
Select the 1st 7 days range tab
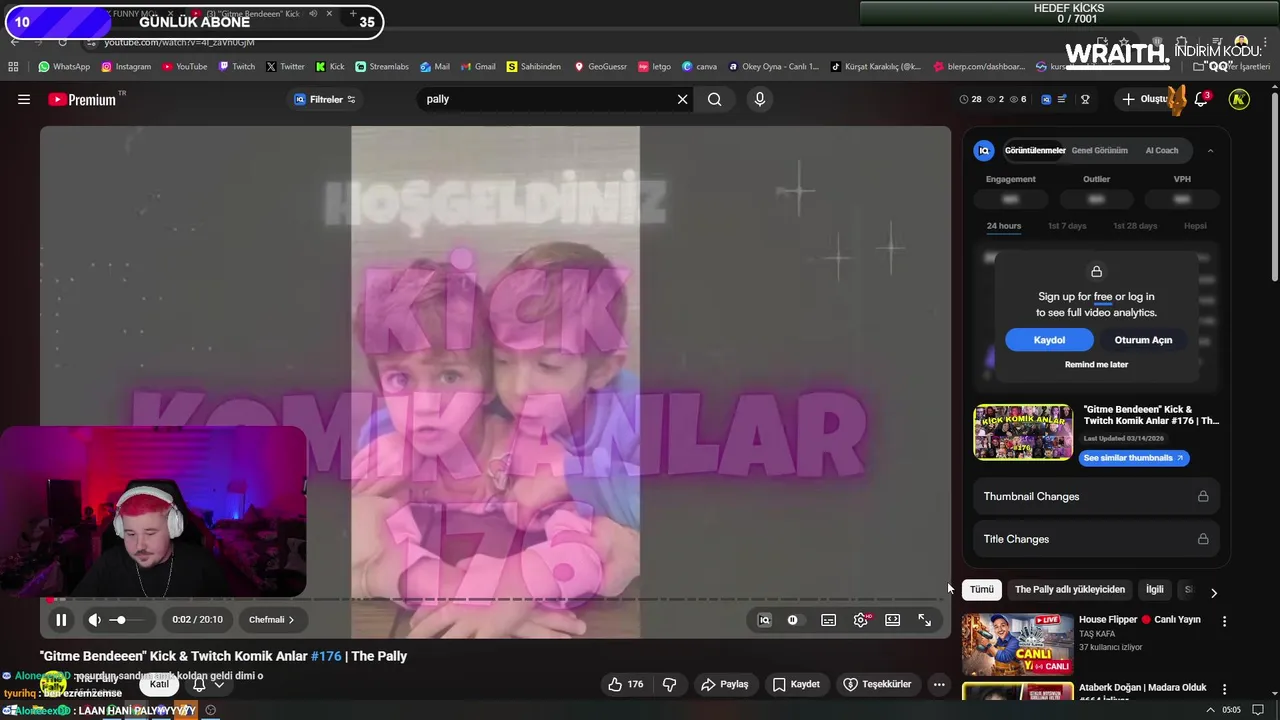click(x=1067, y=226)
